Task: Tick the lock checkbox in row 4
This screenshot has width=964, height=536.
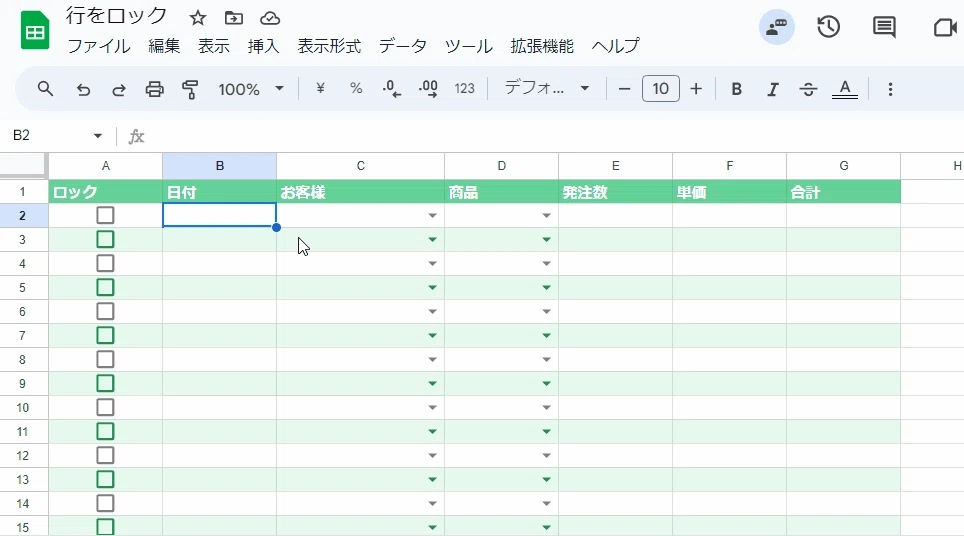Action: (105, 263)
